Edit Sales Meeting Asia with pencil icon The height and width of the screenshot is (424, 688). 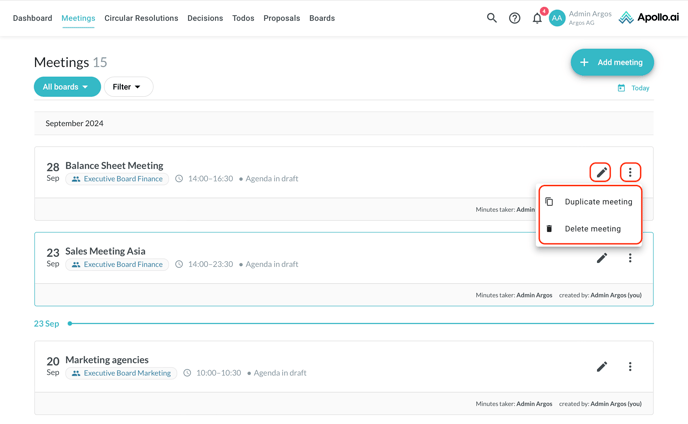(601, 258)
